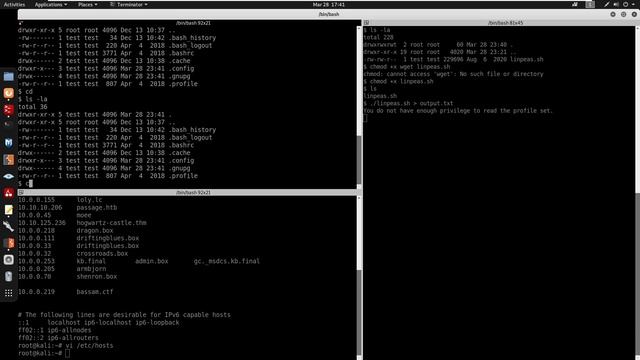Click the hosts entry 'dragon.box'
Screen dimensions: 640x360
[95, 231]
